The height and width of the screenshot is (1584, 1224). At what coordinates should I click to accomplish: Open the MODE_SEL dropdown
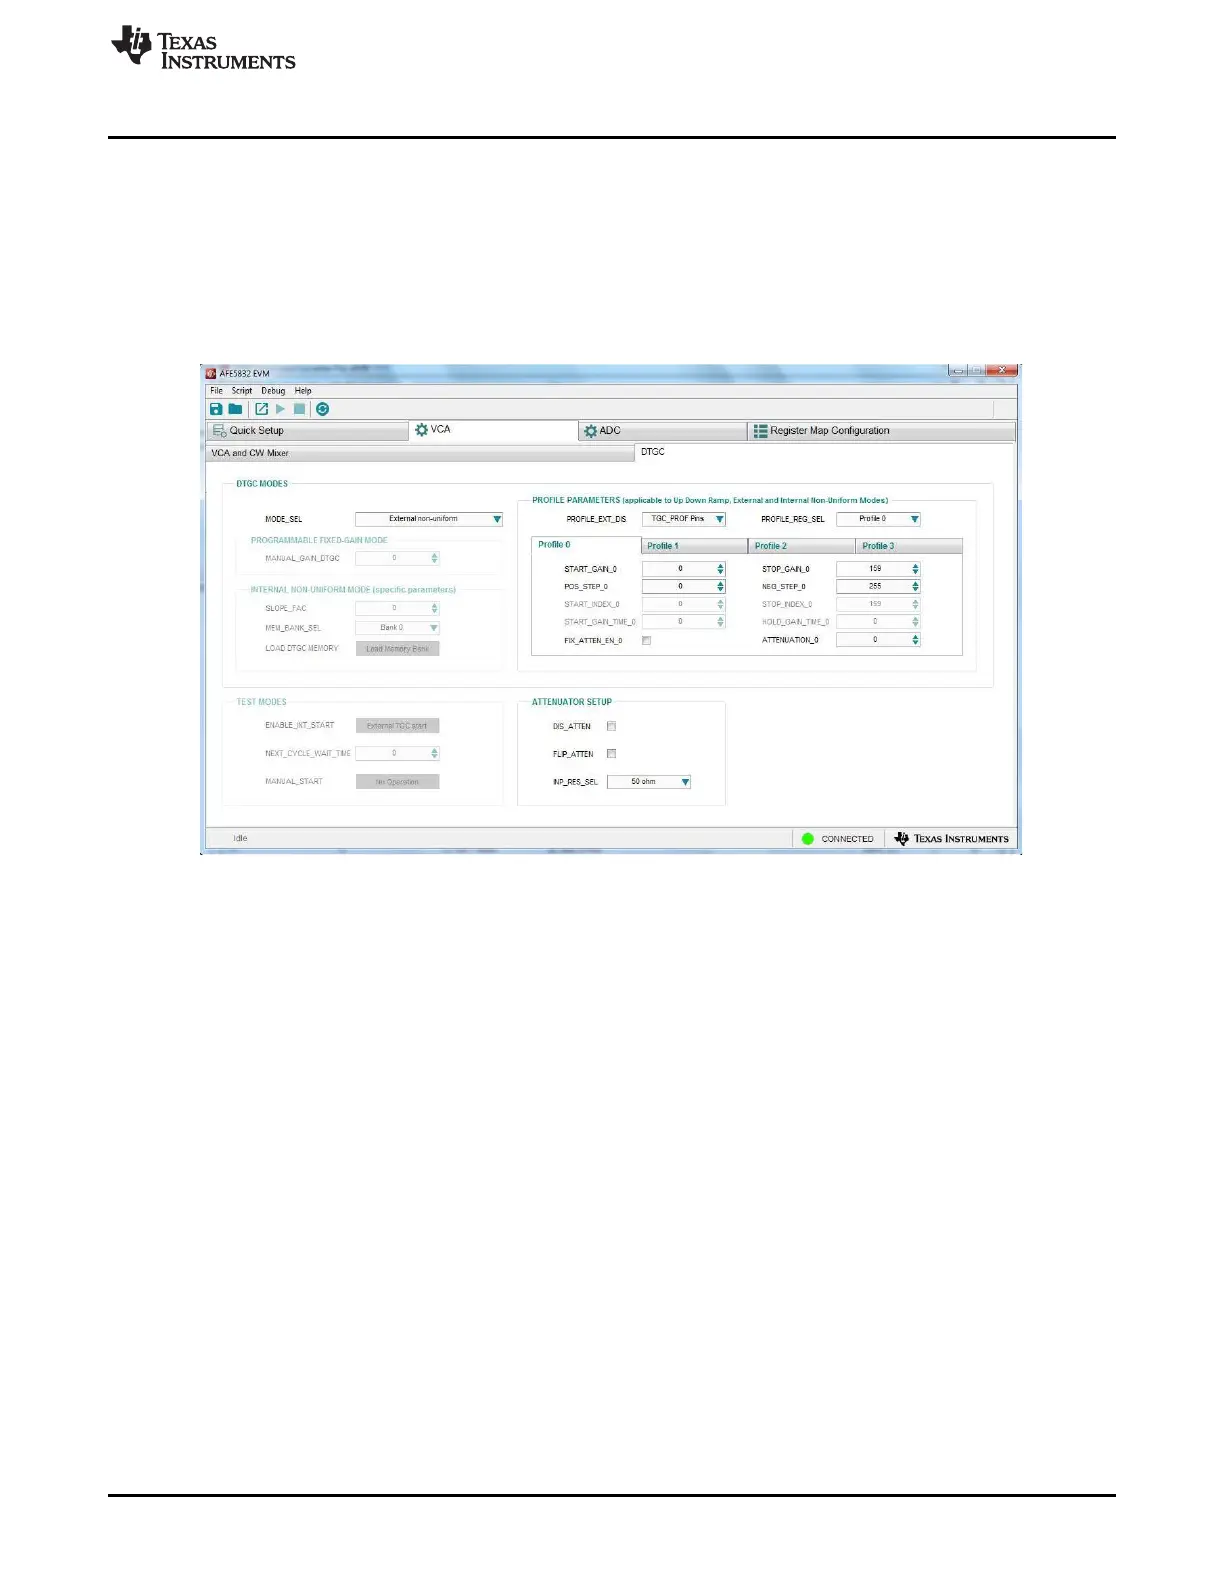tap(429, 519)
